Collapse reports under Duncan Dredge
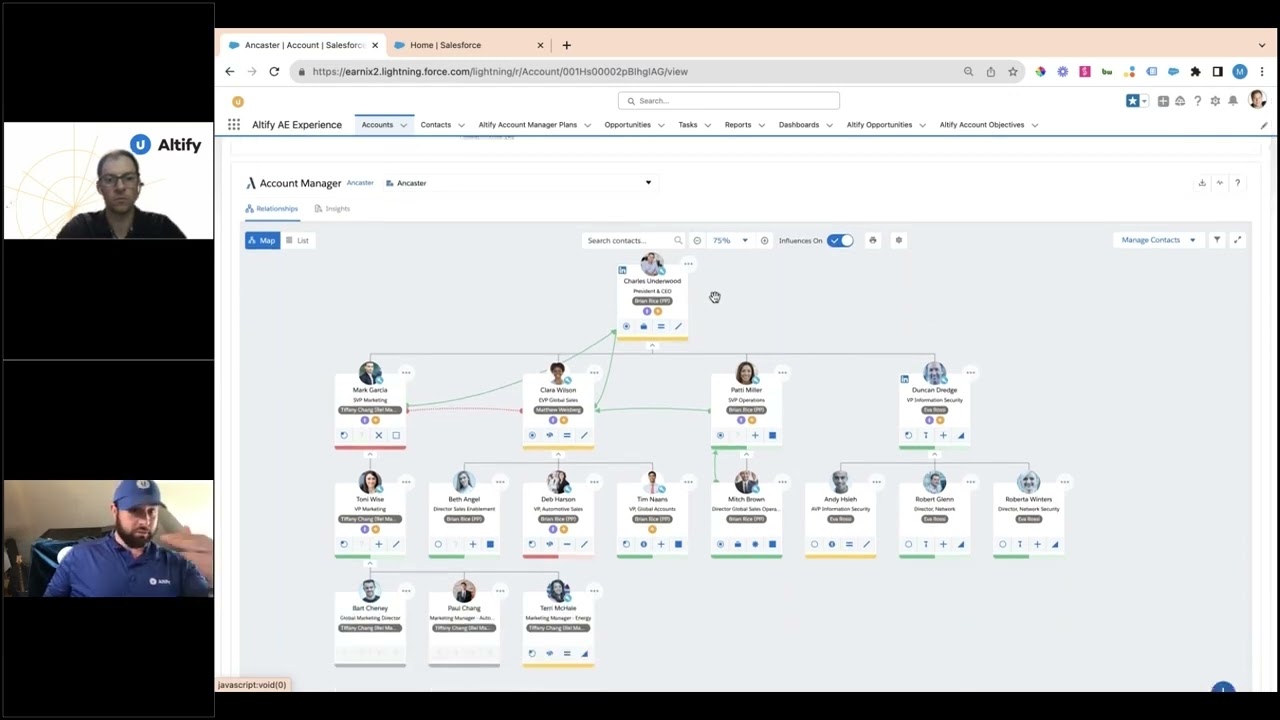The height and width of the screenshot is (720, 1280). point(934,455)
